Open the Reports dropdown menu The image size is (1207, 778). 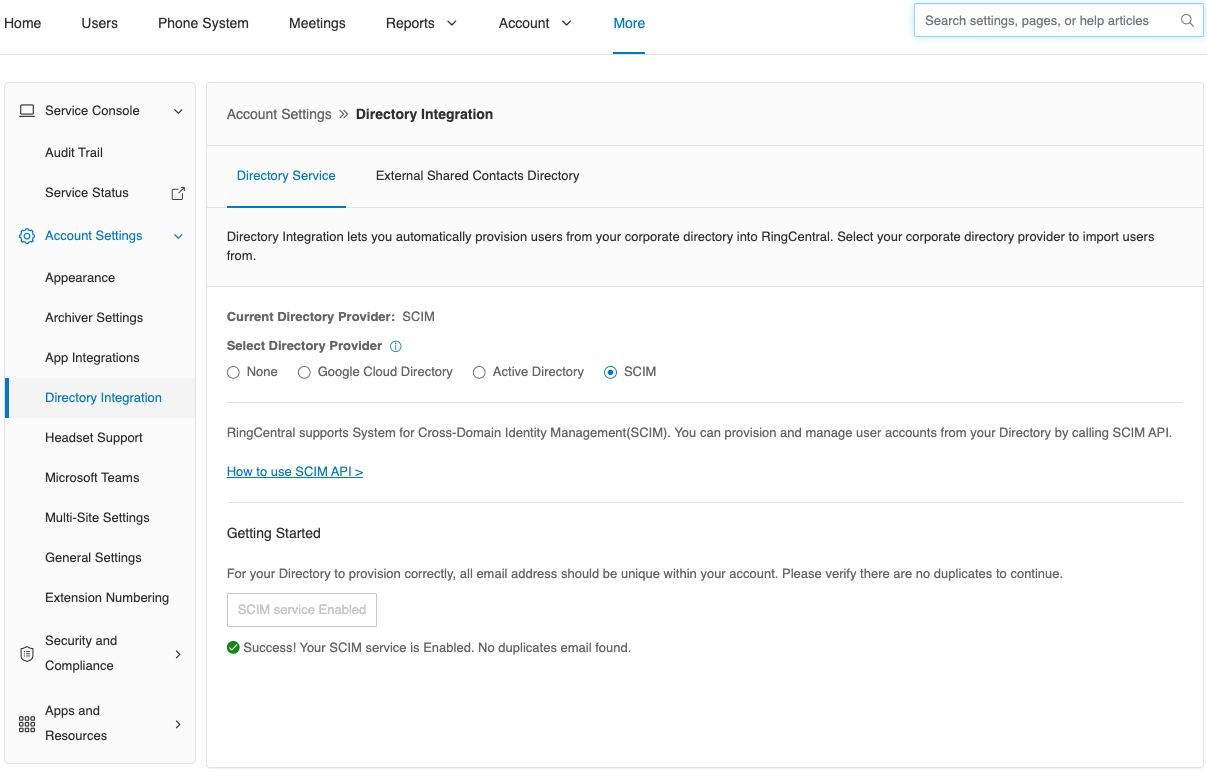tap(421, 23)
